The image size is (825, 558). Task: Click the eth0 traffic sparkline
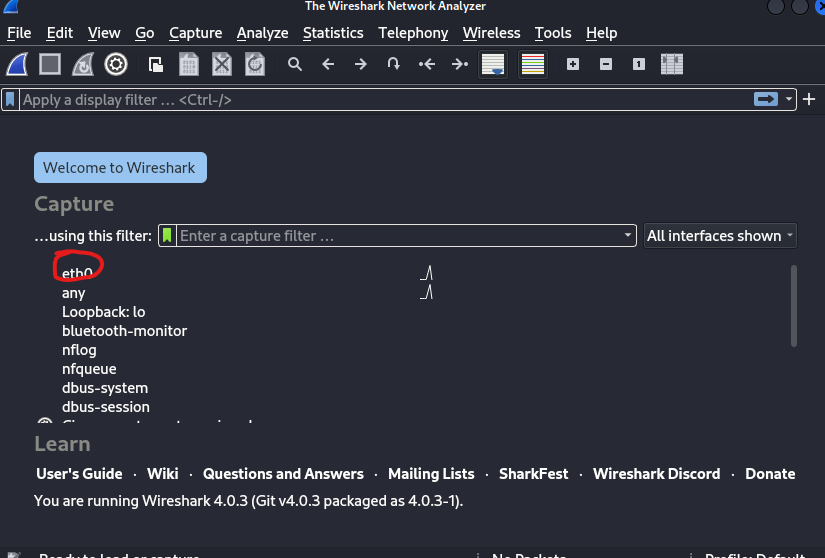pos(427,273)
